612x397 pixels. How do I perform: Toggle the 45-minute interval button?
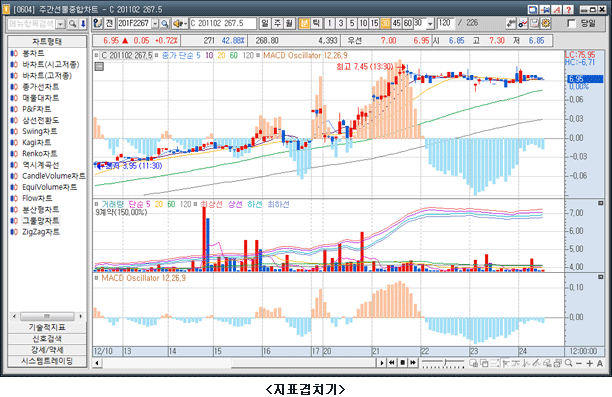pos(397,23)
